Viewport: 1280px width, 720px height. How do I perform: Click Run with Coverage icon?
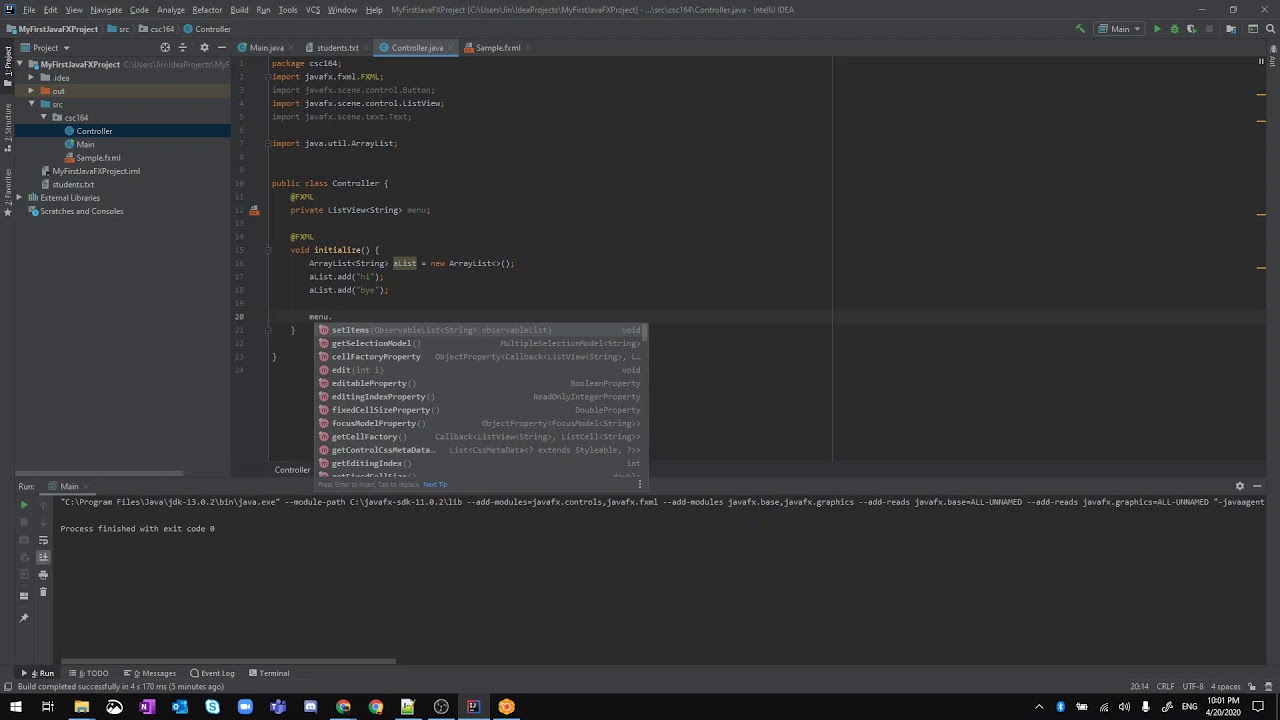pos(1191,29)
